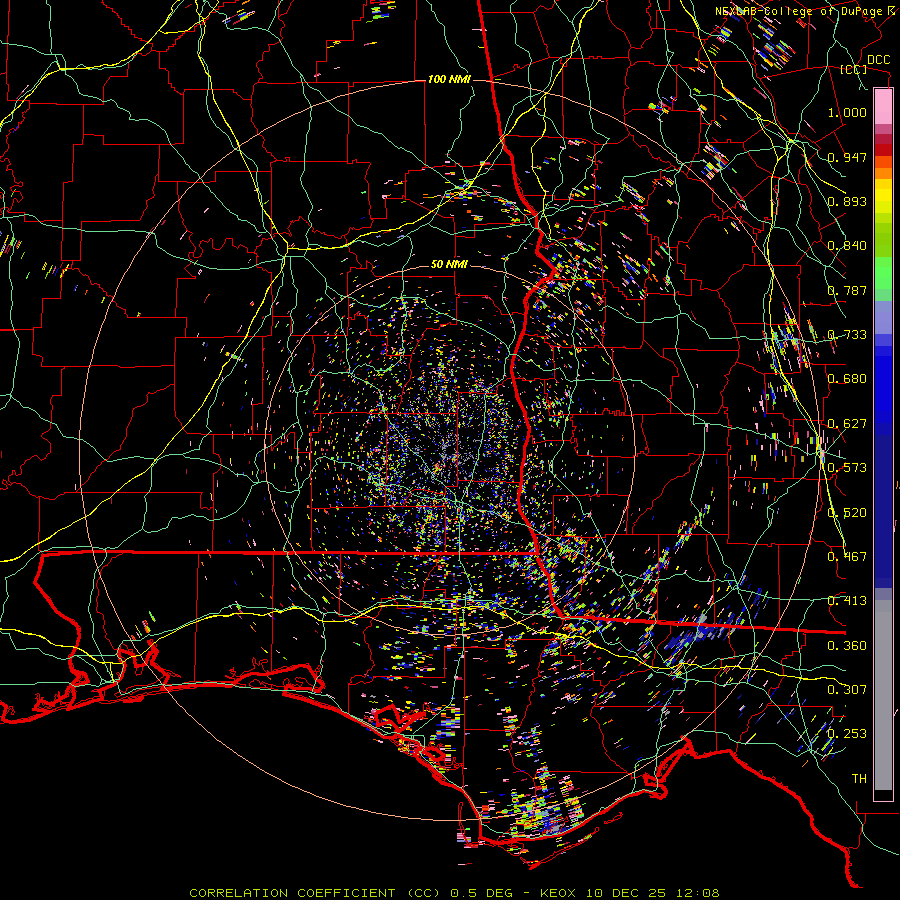Click the 1.000 value on color scale
The height and width of the screenshot is (900, 900).
pos(847,112)
